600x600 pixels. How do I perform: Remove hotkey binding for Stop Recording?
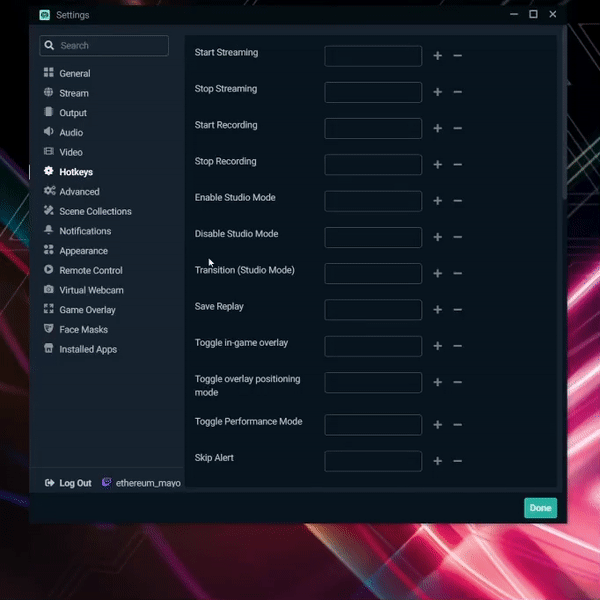coord(458,165)
